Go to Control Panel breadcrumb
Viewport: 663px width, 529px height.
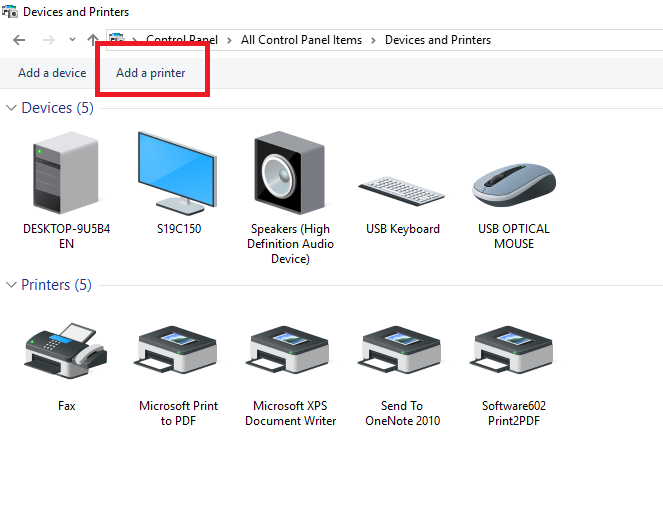click(x=182, y=40)
